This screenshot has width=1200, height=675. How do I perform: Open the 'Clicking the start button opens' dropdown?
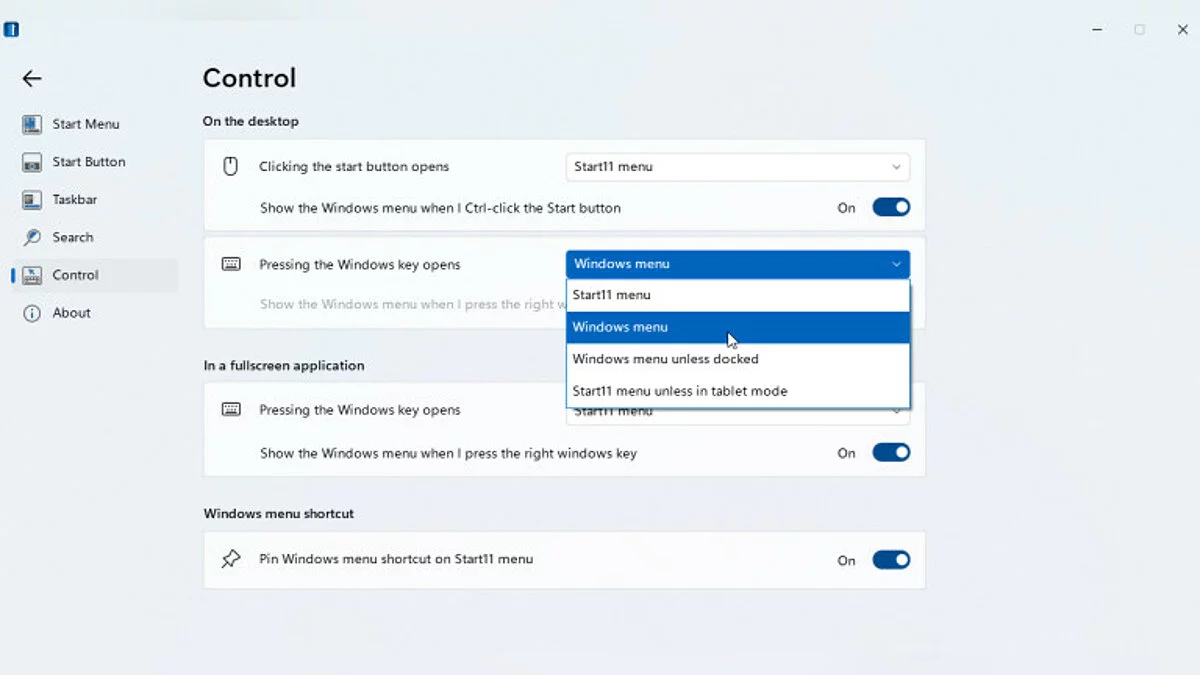737,167
